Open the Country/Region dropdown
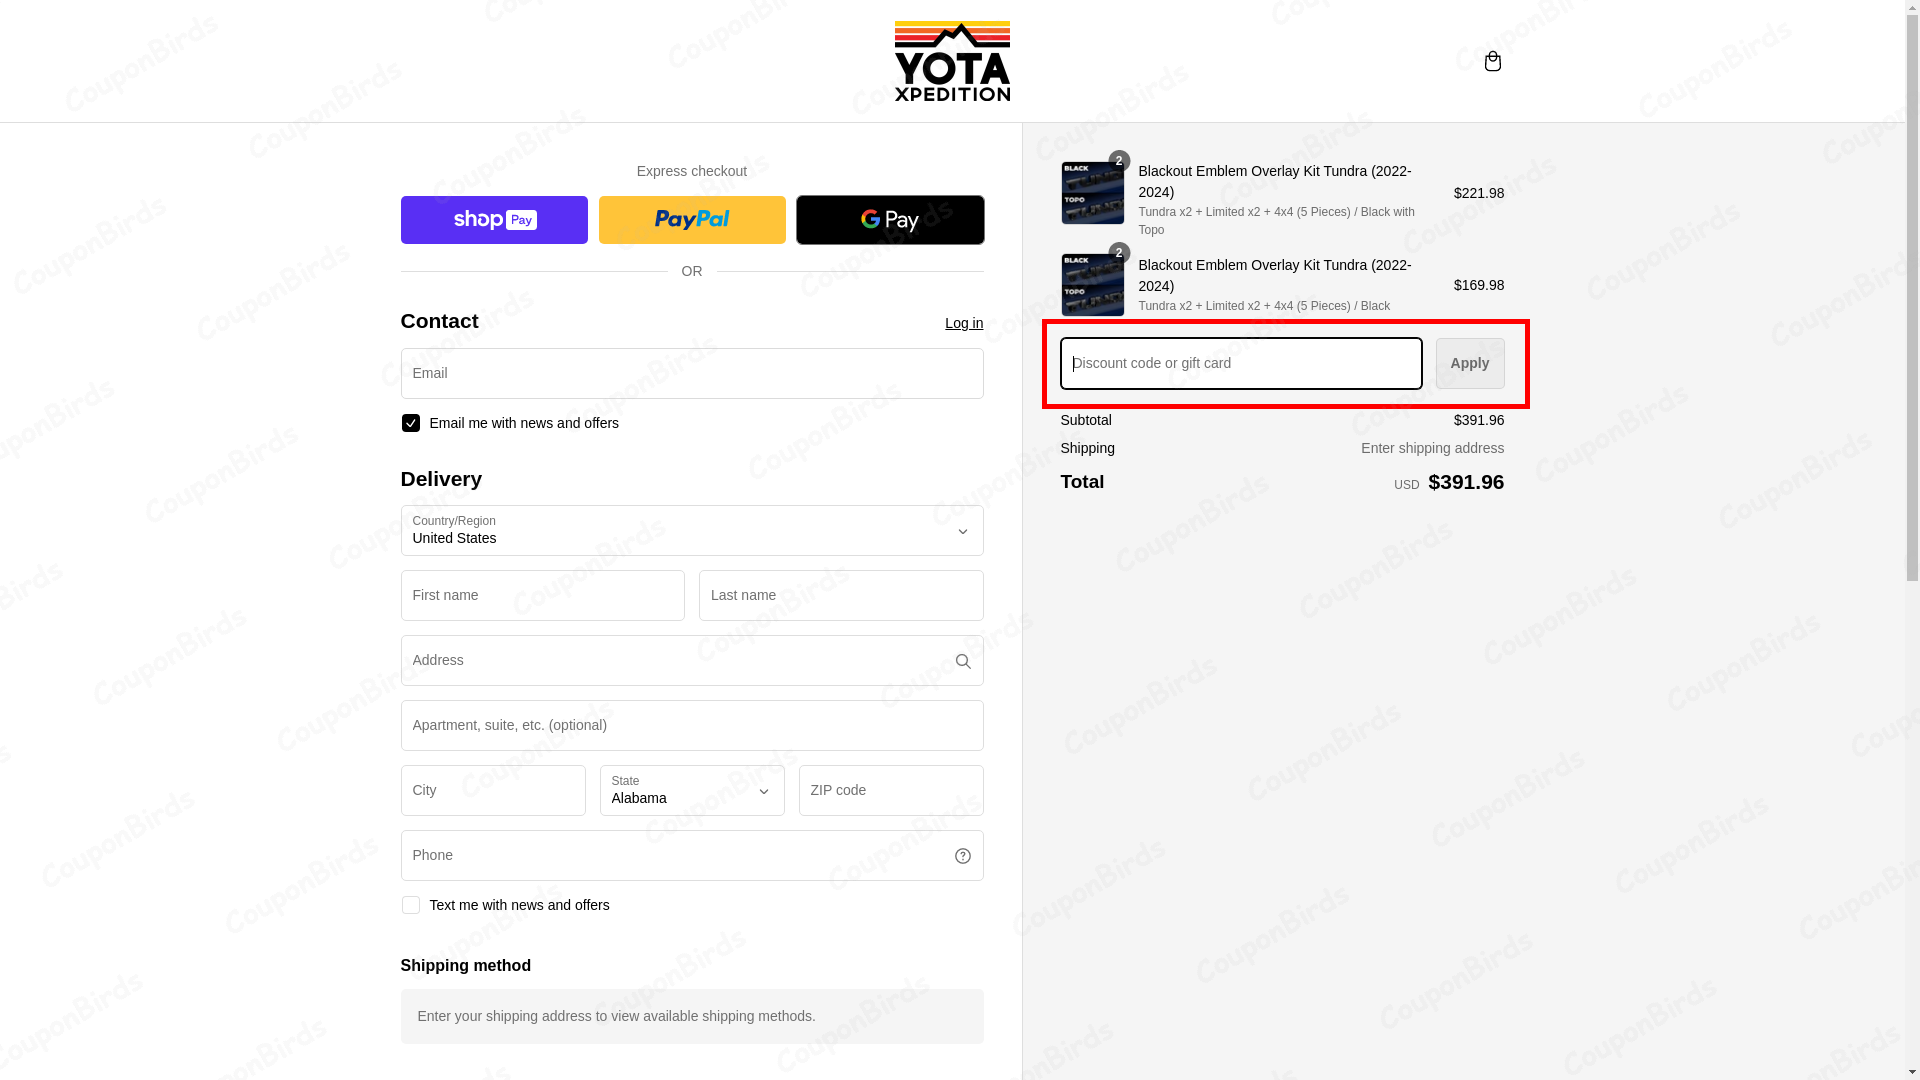1920x1080 pixels. click(x=691, y=530)
